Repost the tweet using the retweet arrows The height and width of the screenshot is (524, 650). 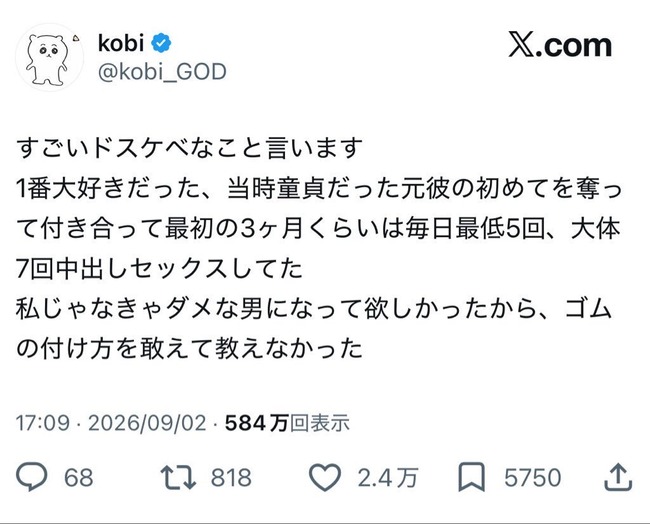point(178,477)
